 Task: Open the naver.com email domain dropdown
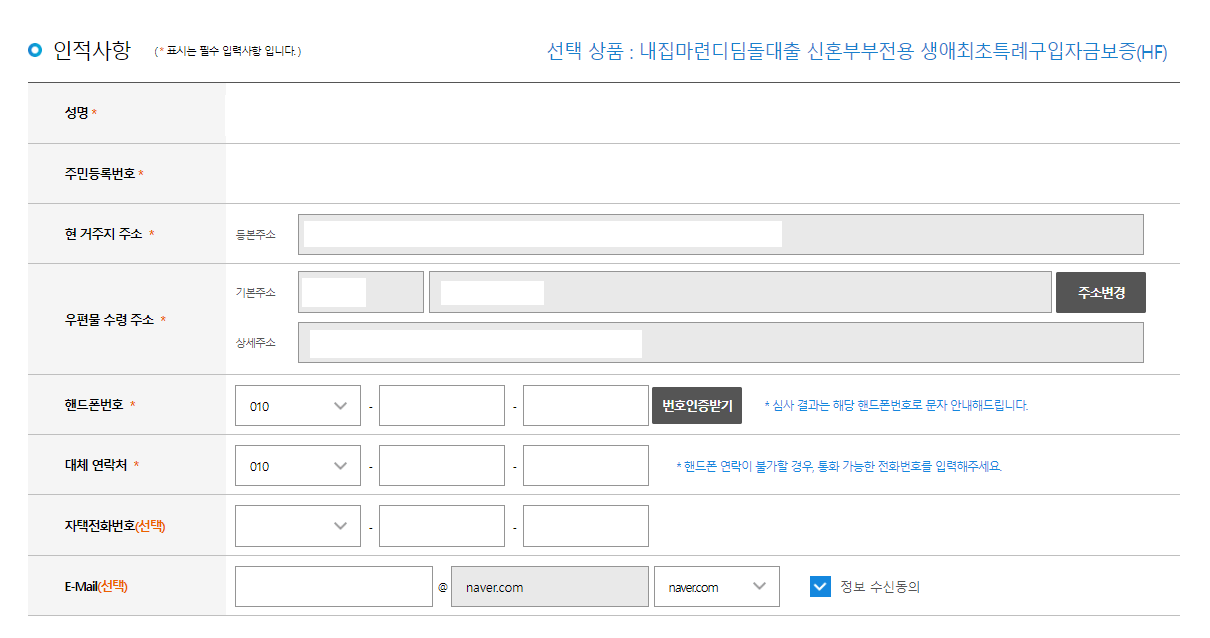click(x=716, y=586)
